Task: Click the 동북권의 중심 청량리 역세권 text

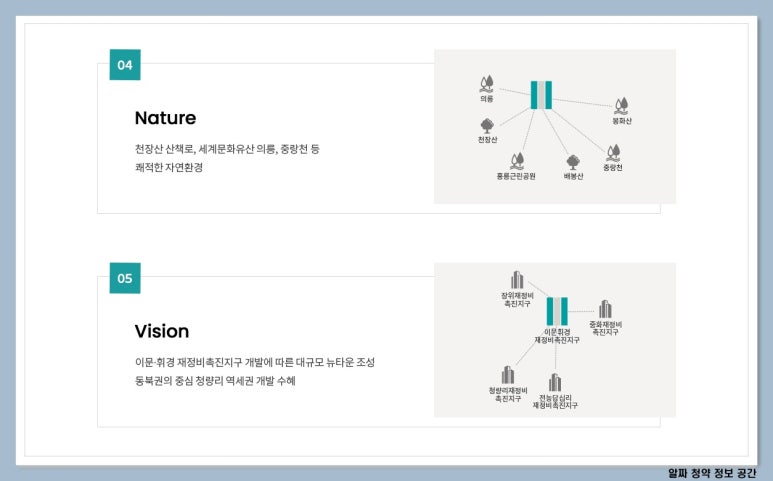Action: (215, 381)
